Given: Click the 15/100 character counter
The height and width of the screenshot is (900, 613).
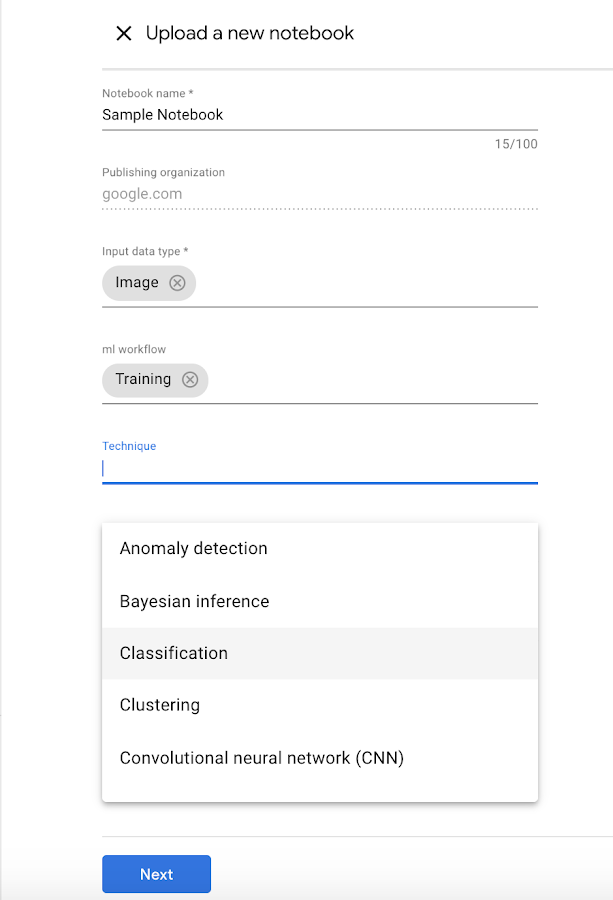Looking at the screenshot, I should 516,144.
